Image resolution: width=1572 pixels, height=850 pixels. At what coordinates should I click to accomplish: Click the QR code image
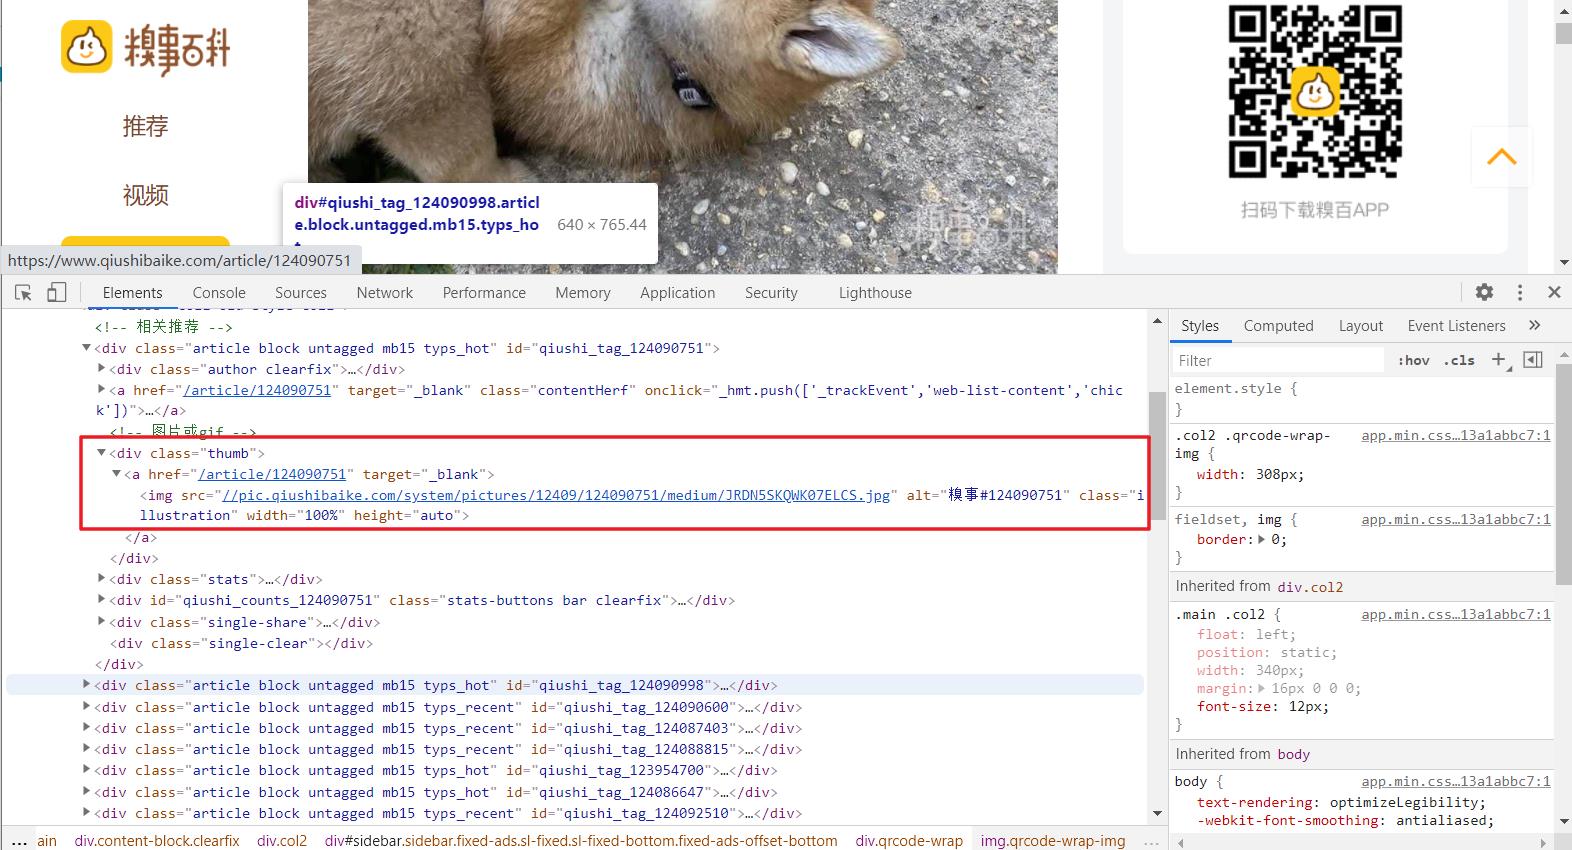tap(1315, 92)
